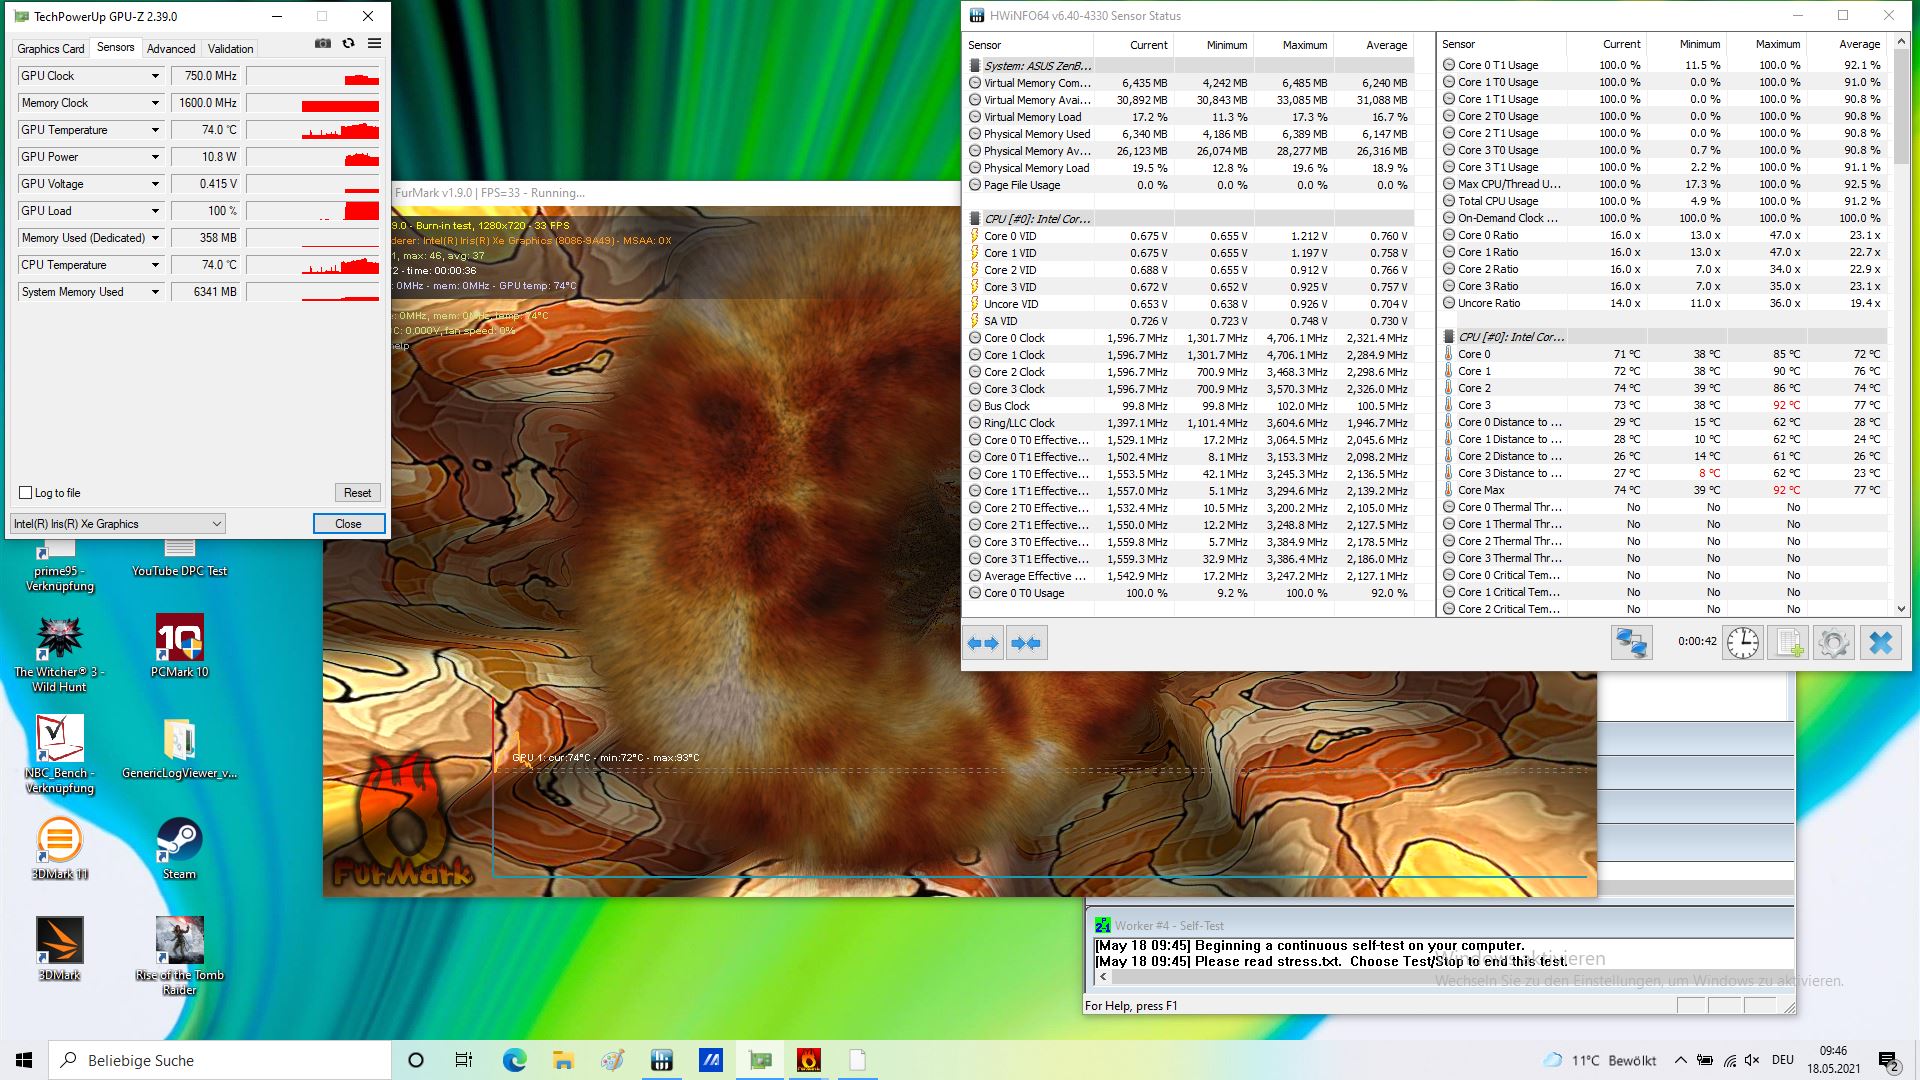Click the HWiNFO clock reset timer icon
The image size is (1920, 1080).
coord(1743,642)
